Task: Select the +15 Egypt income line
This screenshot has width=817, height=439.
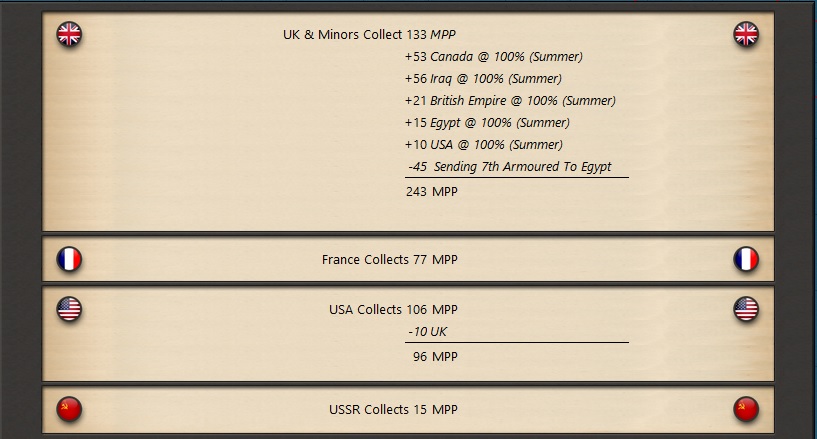Action: tap(487, 123)
